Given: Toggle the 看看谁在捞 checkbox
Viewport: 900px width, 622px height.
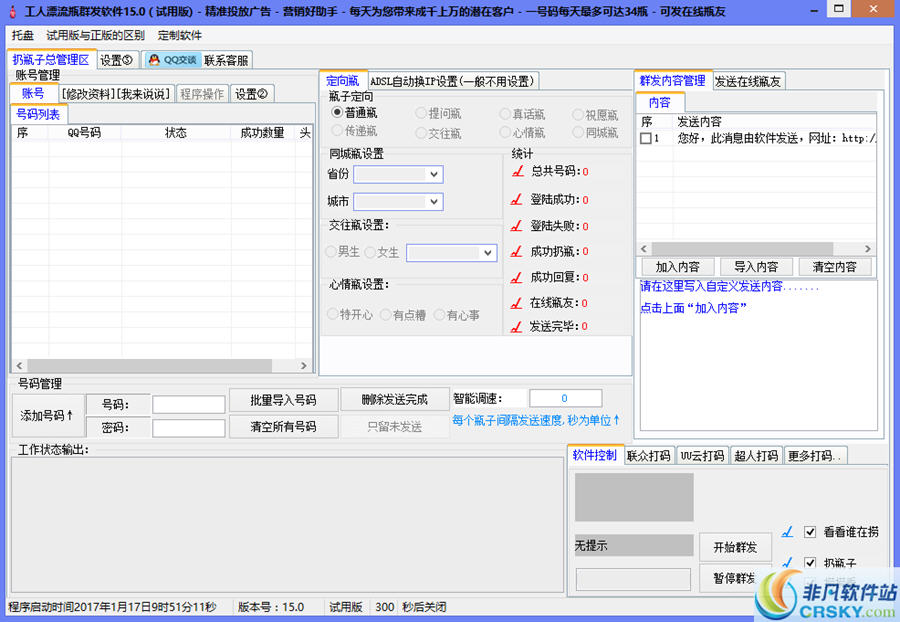Looking at the screenshot, I should (x=810, y=532).
